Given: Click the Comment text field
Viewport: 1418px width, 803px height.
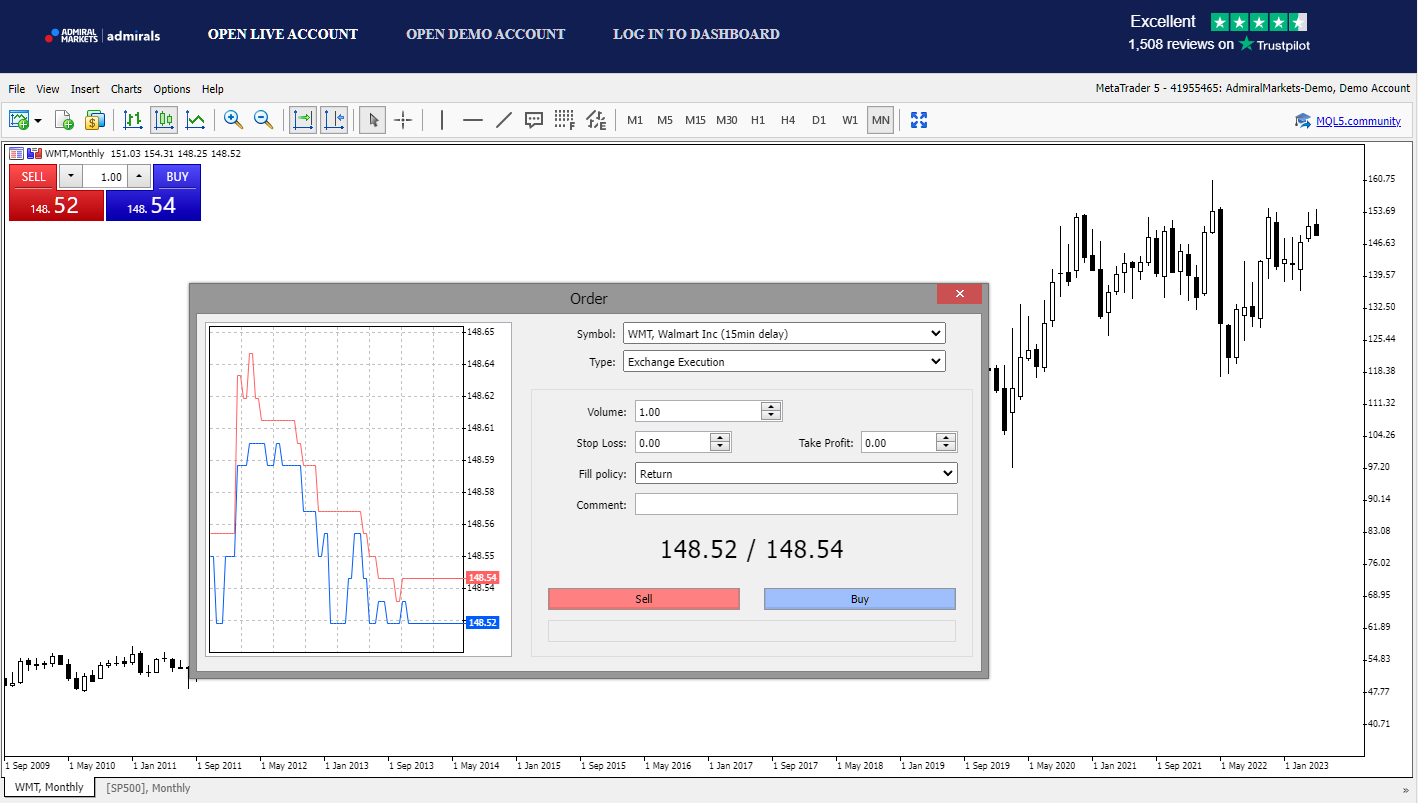Looking at the screenshot, I should pos(796,504).
